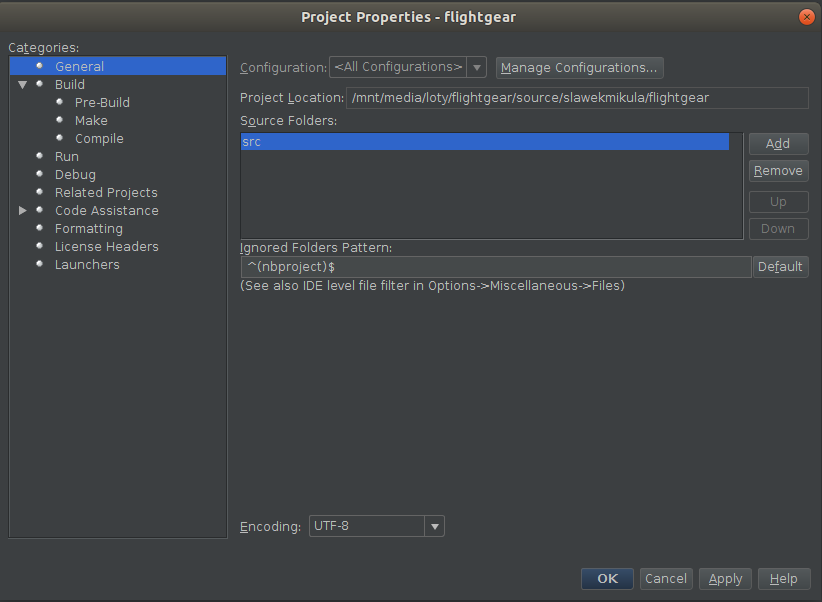This screenshot has height=602, width=822.
Task: Click Add source folder button
Action: tap(778, 144)
